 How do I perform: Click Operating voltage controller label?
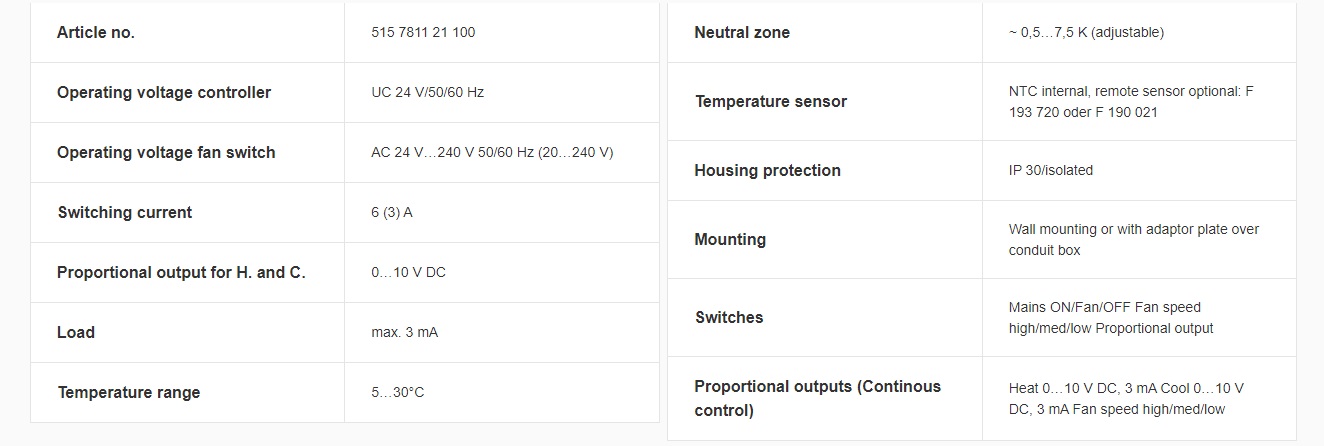[x=164, y=92]
